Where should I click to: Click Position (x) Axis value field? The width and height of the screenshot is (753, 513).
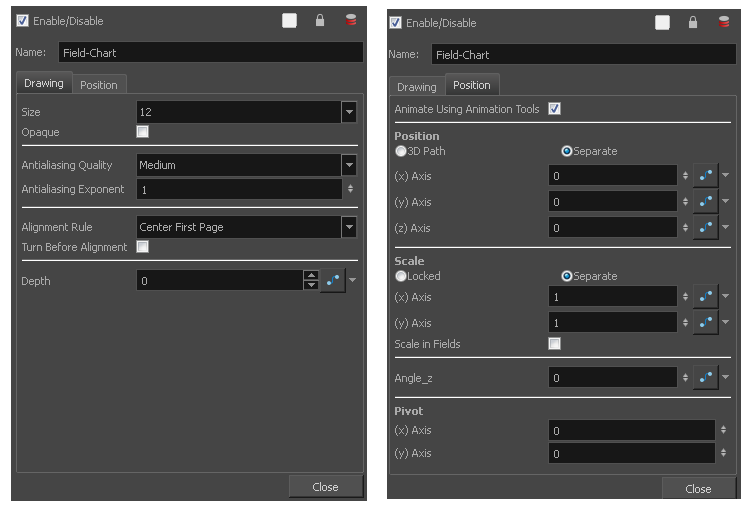point(613,175)
